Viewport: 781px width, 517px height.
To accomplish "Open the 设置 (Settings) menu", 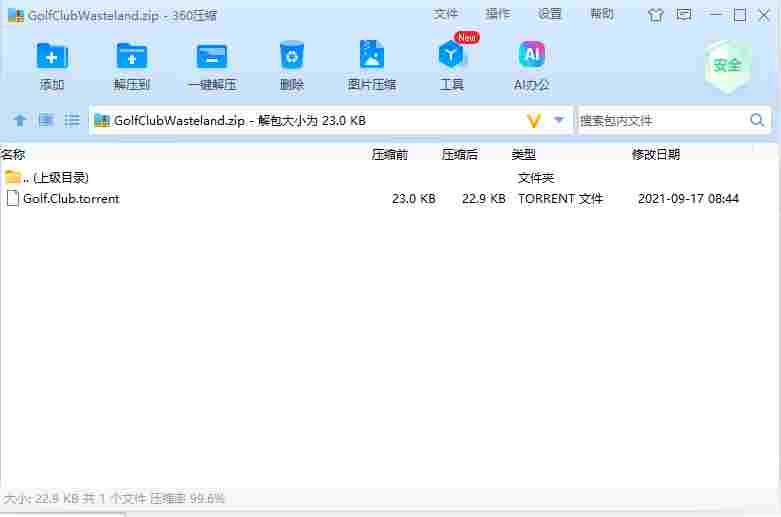I will pyautogui.click(x=550, y=14).
